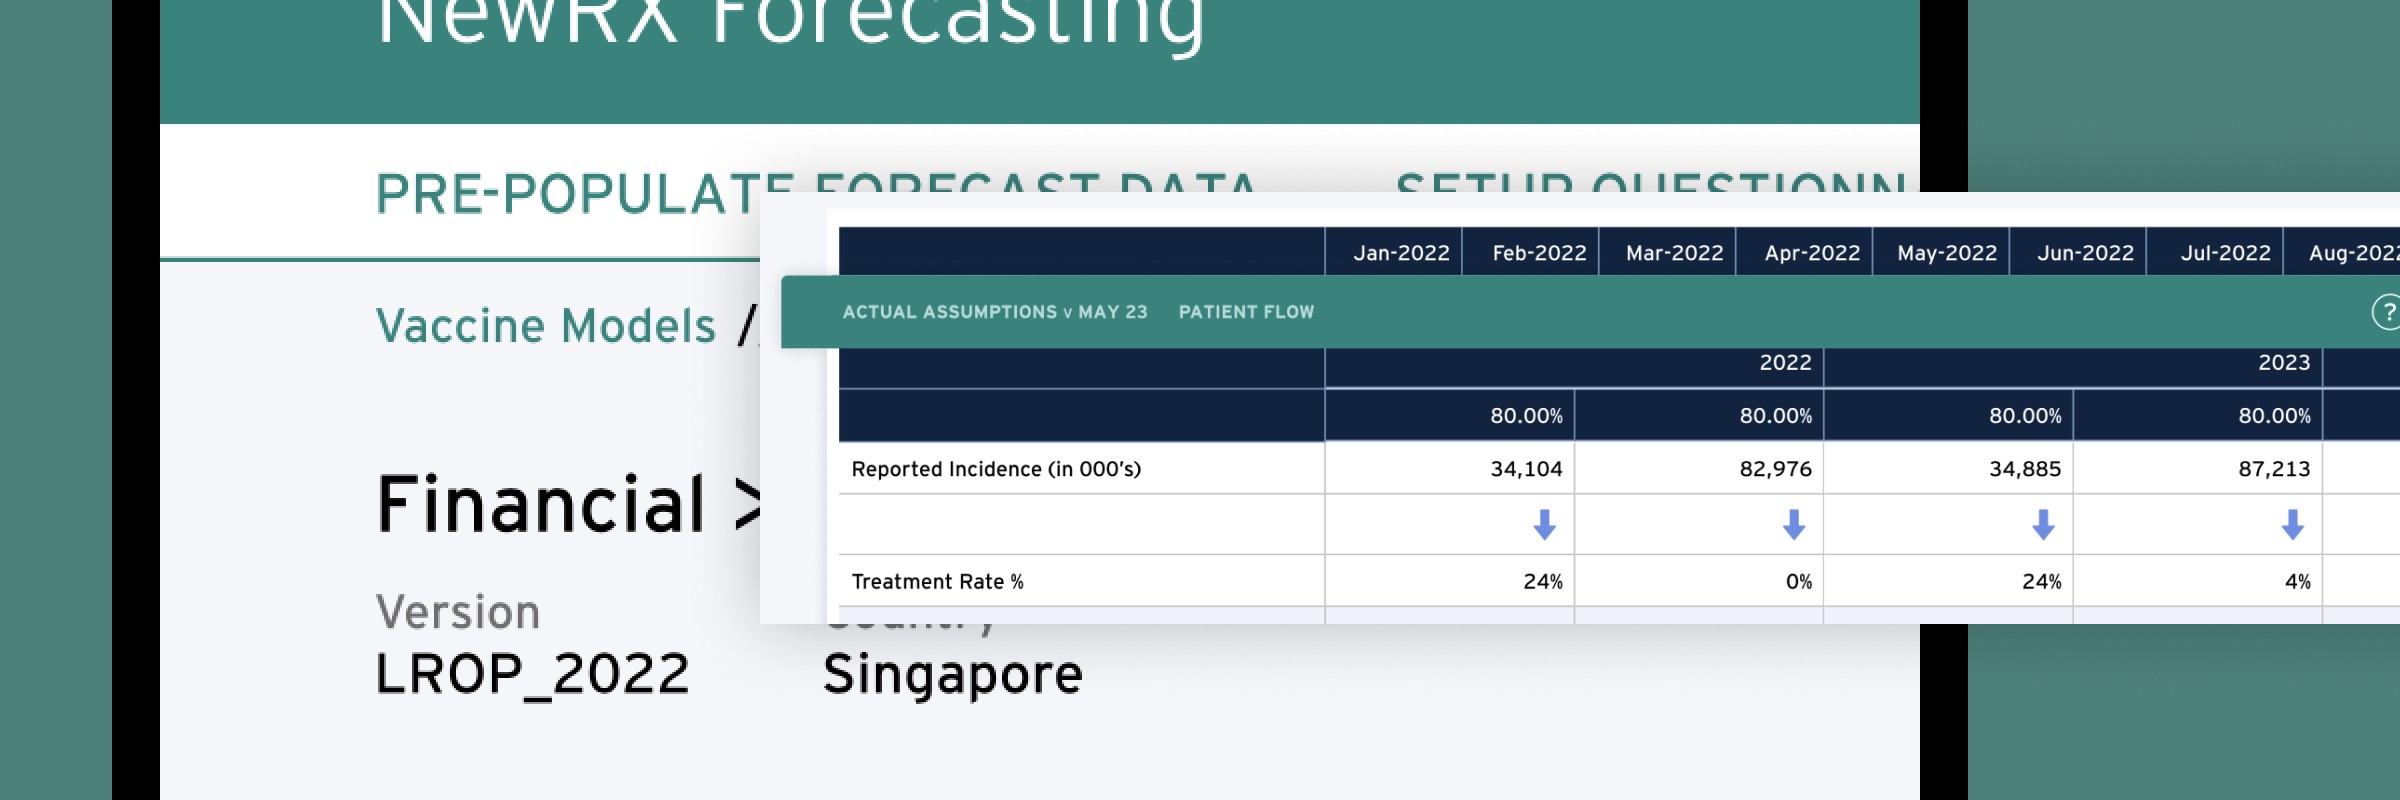
Task: Select the Mar-2022 column header
Action: tap(1668, 252)
